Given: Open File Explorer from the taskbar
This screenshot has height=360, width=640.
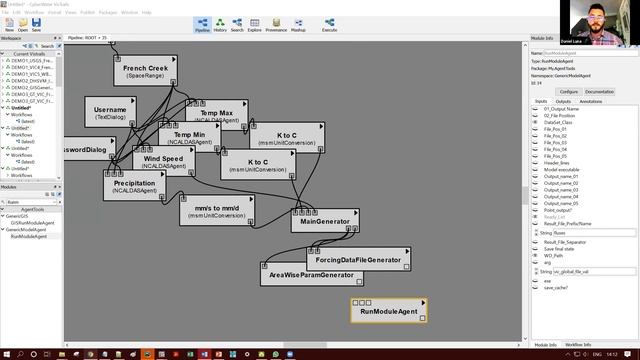Looking at the screenshot, I should pyautogui.click(x=62, y=354).
